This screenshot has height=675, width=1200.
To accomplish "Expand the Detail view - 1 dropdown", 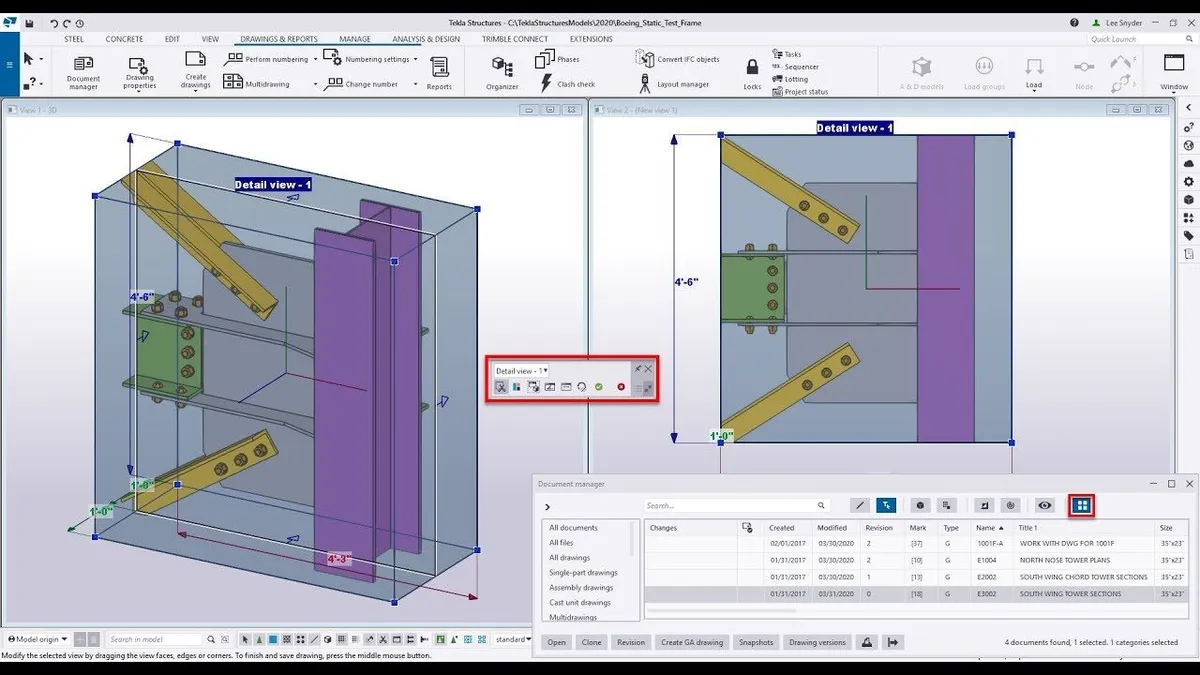I will pyautogui.click(x=545, y=370).
